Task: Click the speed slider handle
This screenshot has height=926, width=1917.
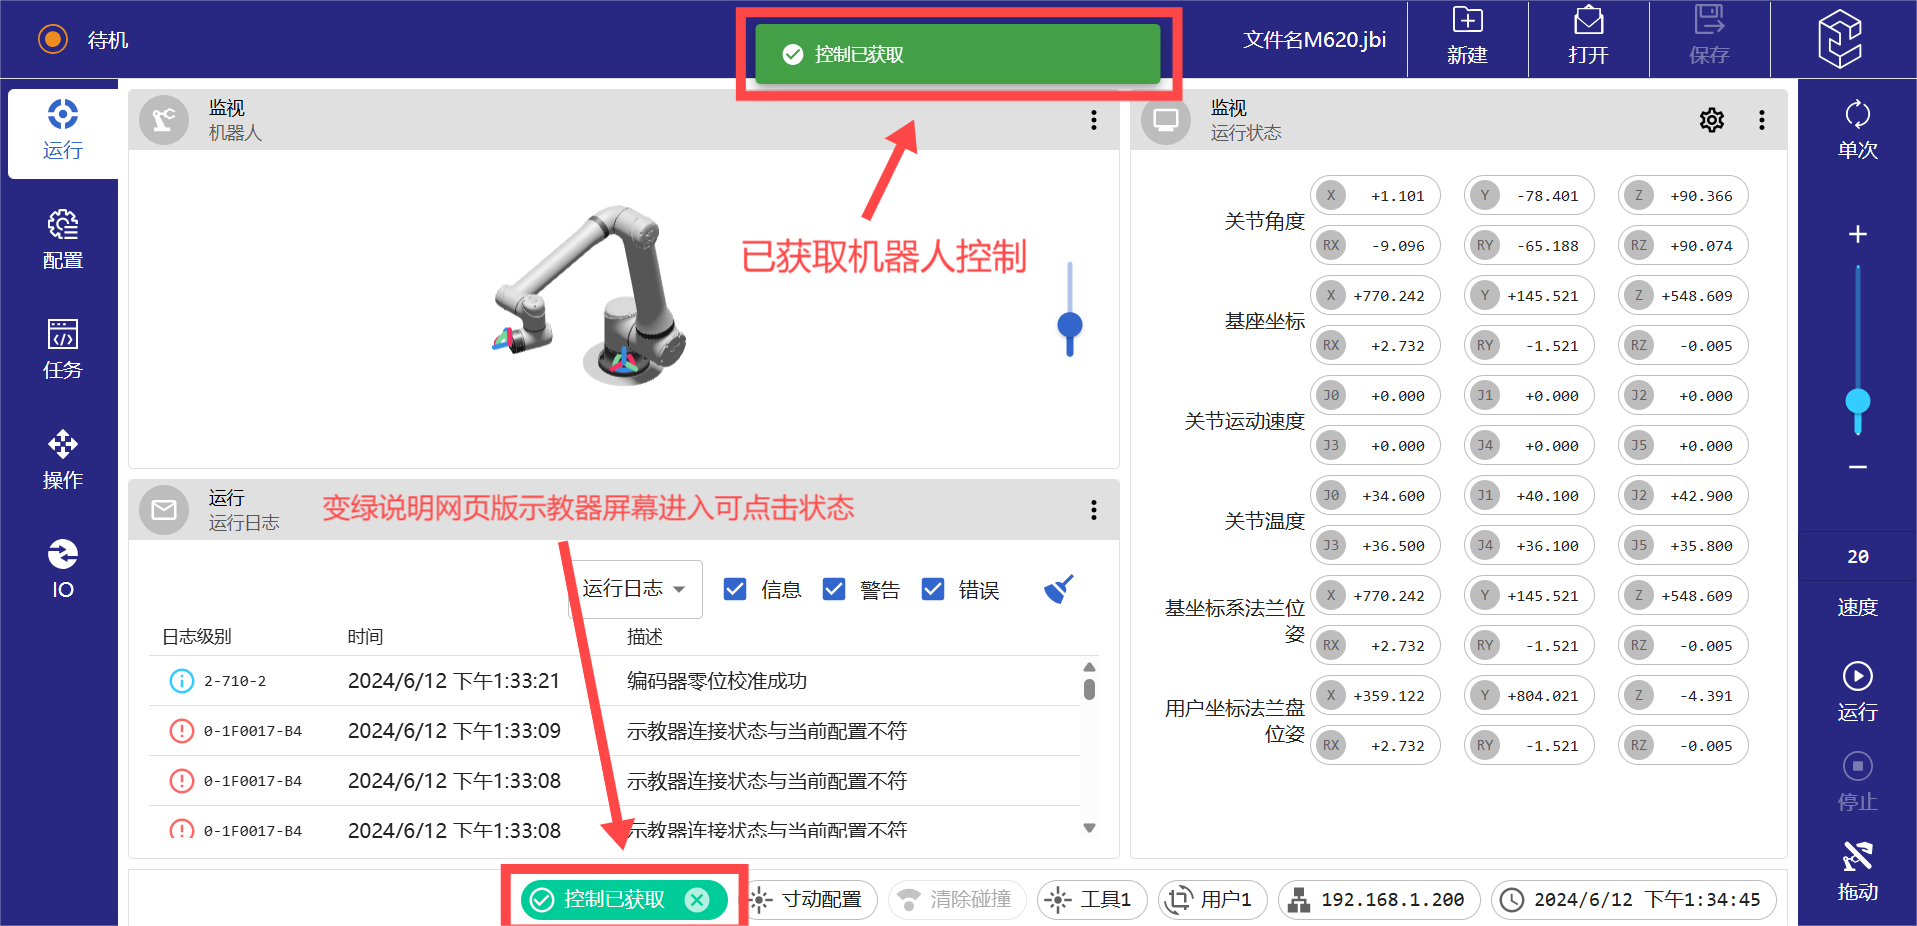Action: click(1857, 402)
